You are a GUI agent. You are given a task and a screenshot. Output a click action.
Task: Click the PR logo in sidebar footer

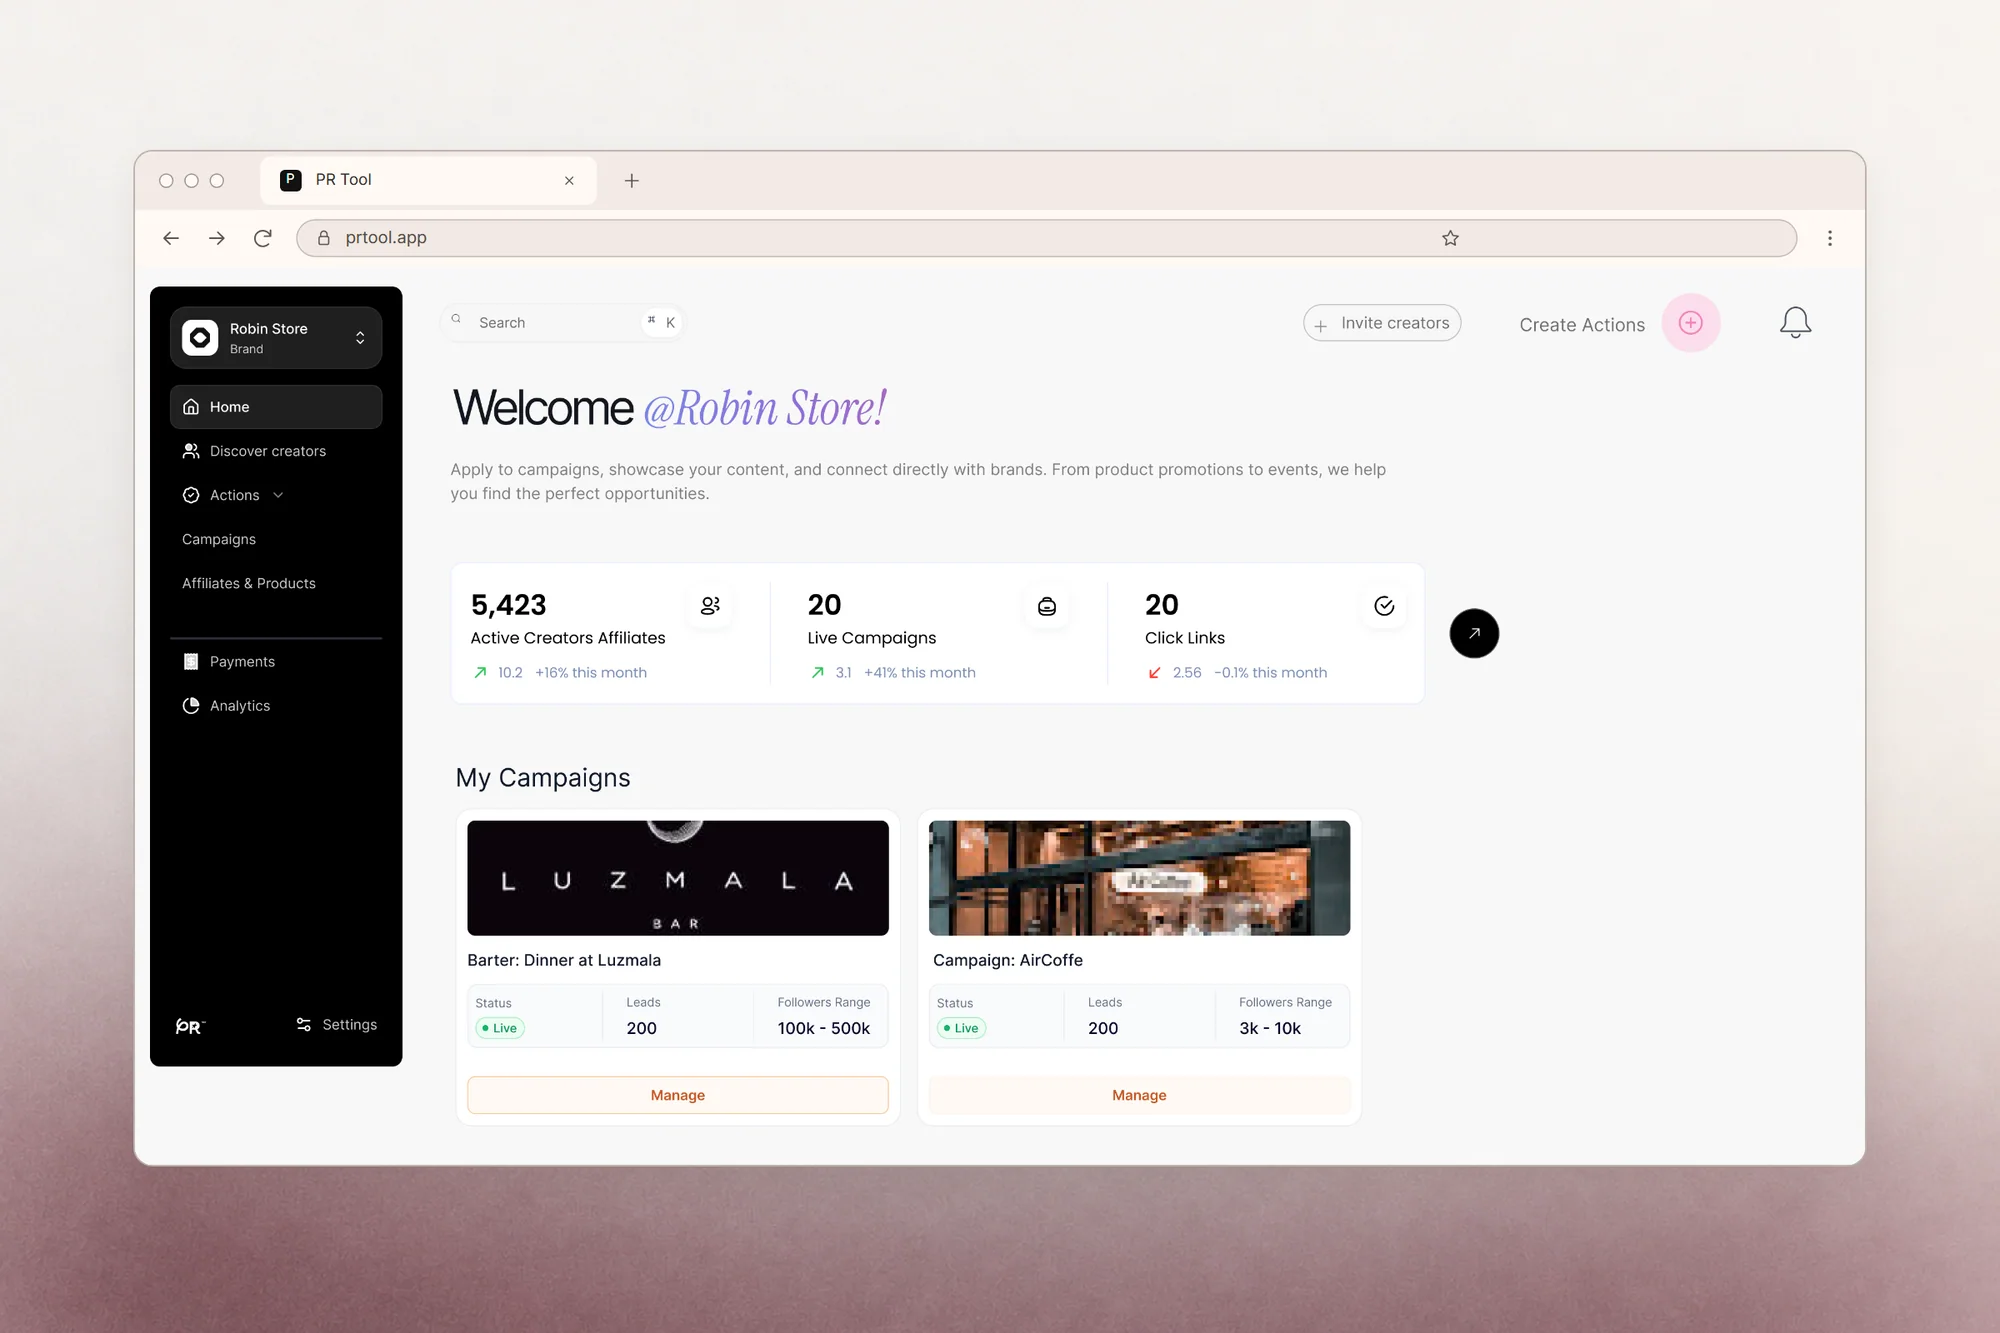click(190, 1026)
